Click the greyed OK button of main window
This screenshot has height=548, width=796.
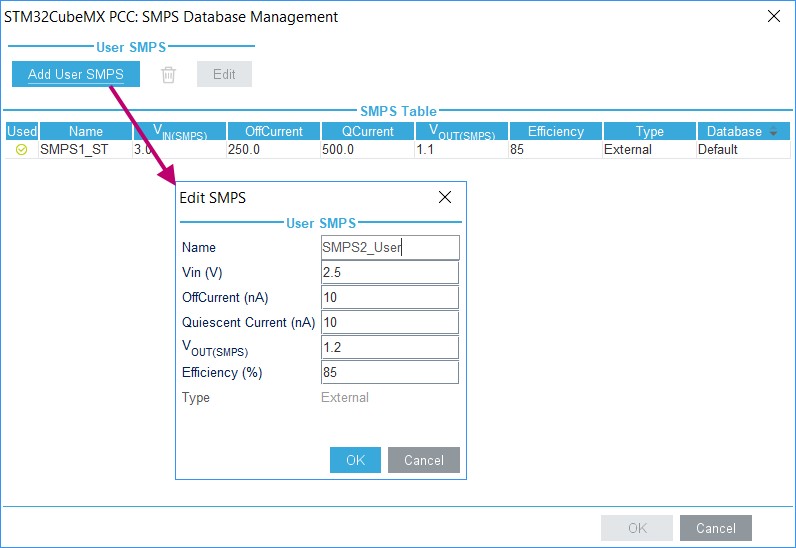coord(637,528)
